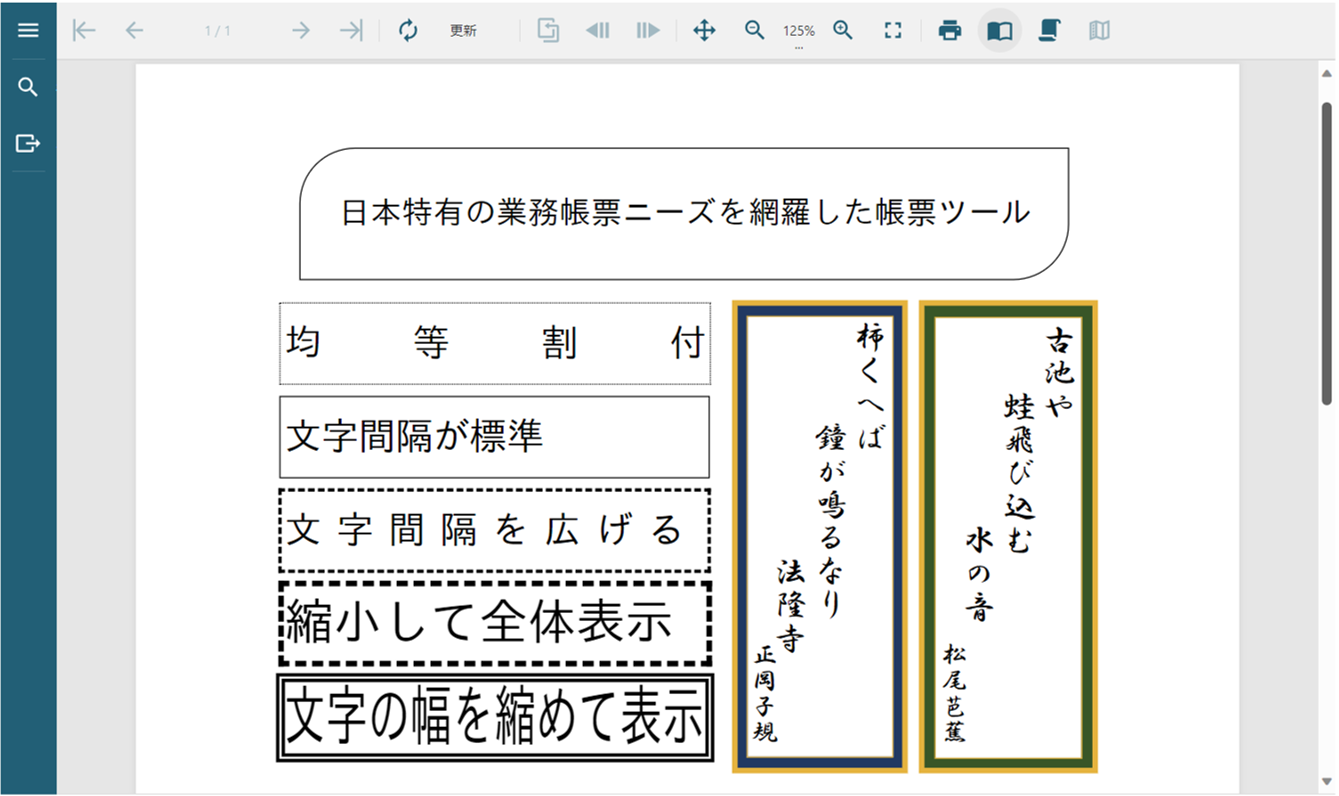Image resolution: width=1339 pixels, height=796 pixels.
Task: Switch to single page view
Action: 999,30
